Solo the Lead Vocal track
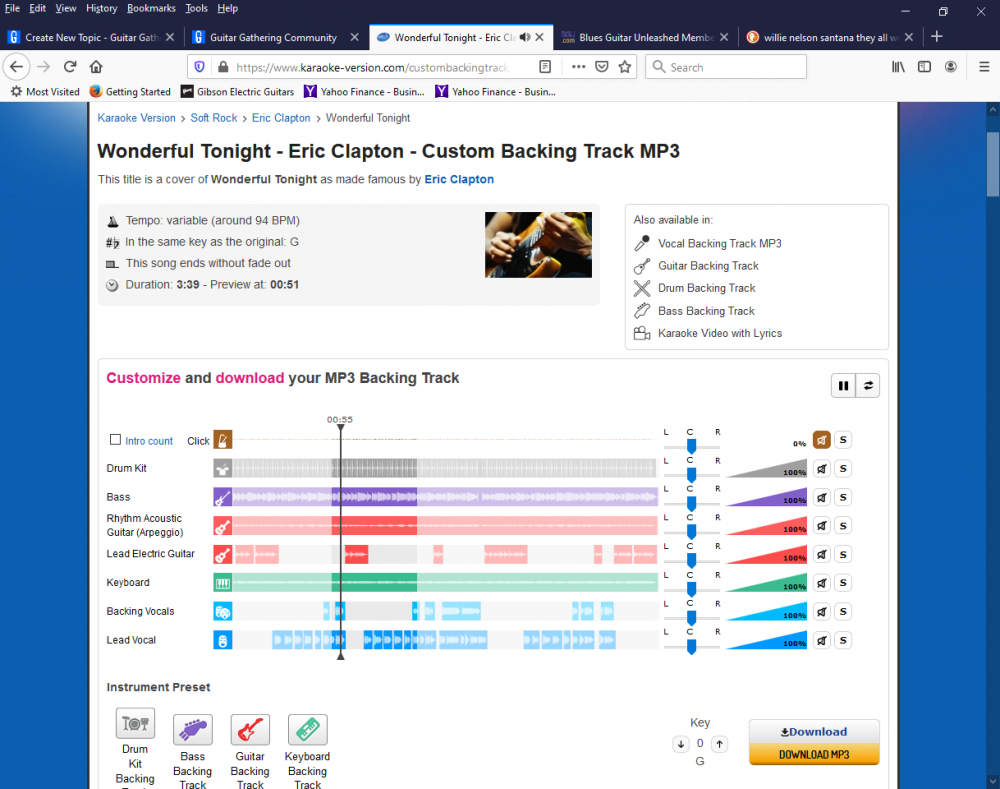 [x=843, y=640]
